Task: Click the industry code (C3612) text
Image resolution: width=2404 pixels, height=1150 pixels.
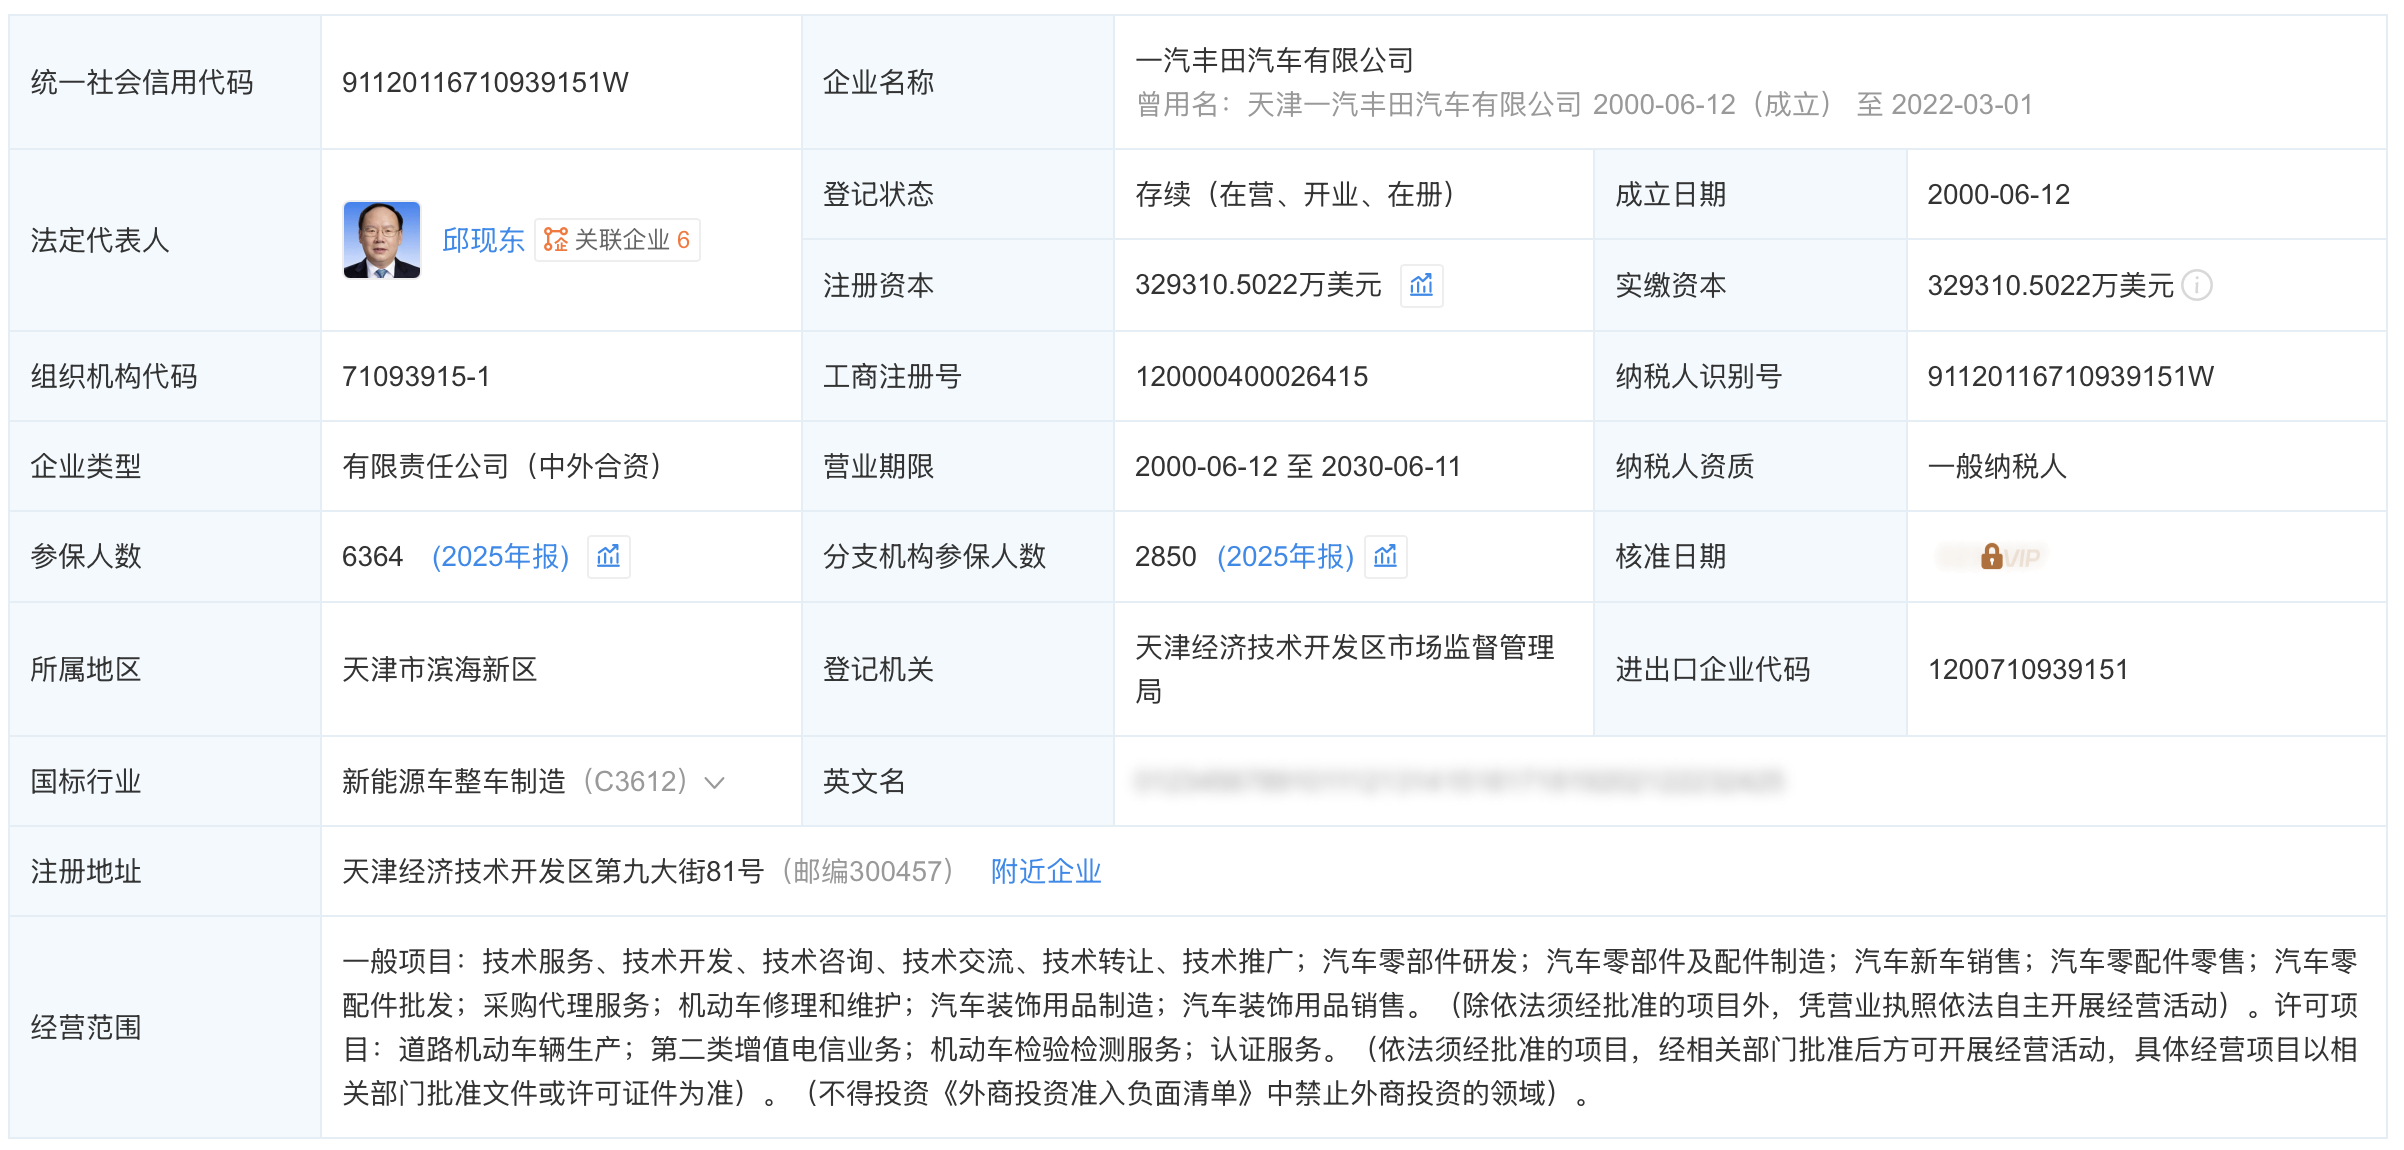Action: pyautogui.click(x=635, y=782)
